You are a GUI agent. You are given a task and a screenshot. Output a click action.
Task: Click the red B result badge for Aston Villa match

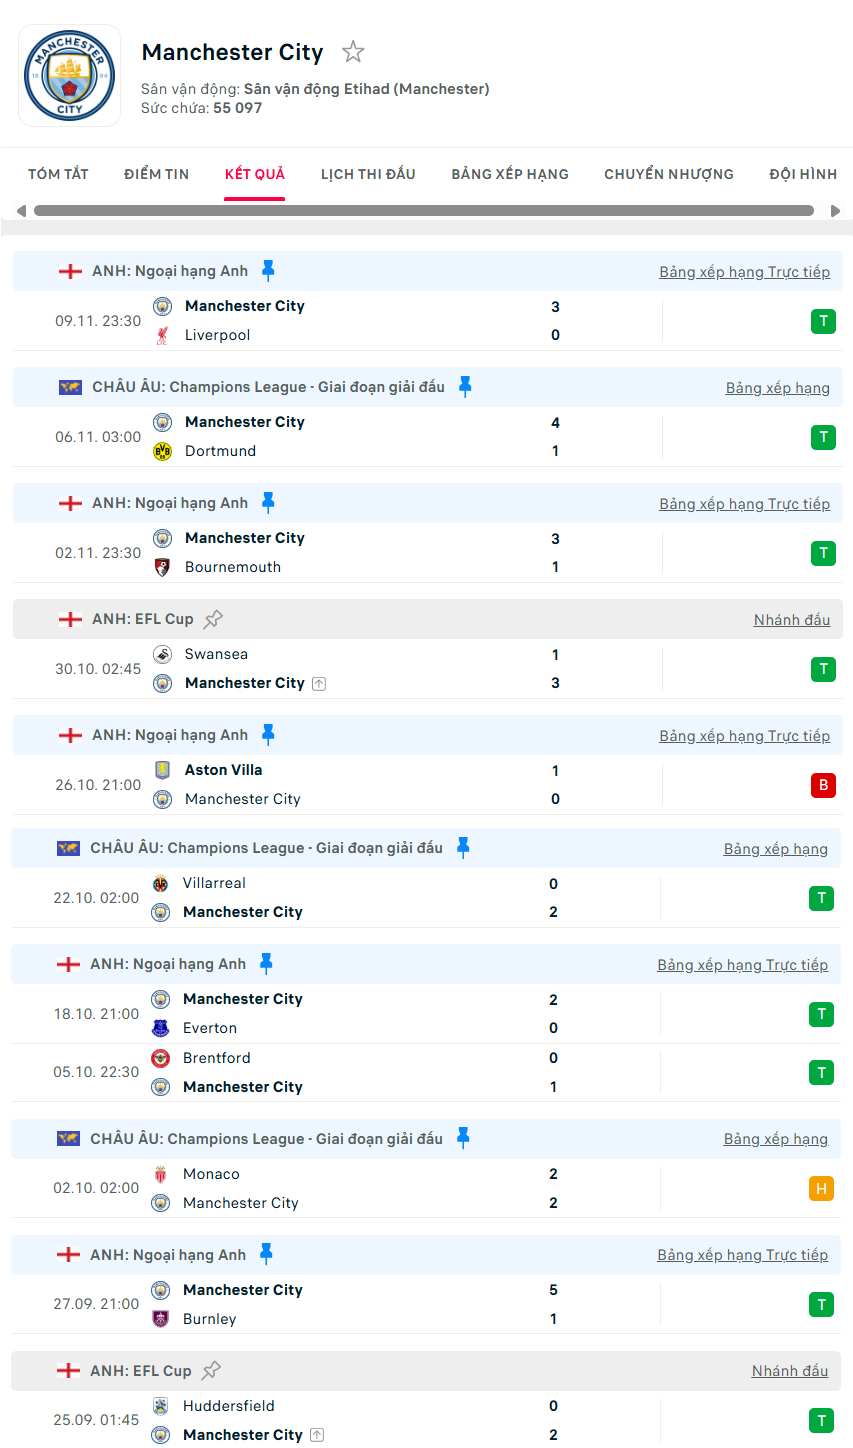tap(823, 785)
